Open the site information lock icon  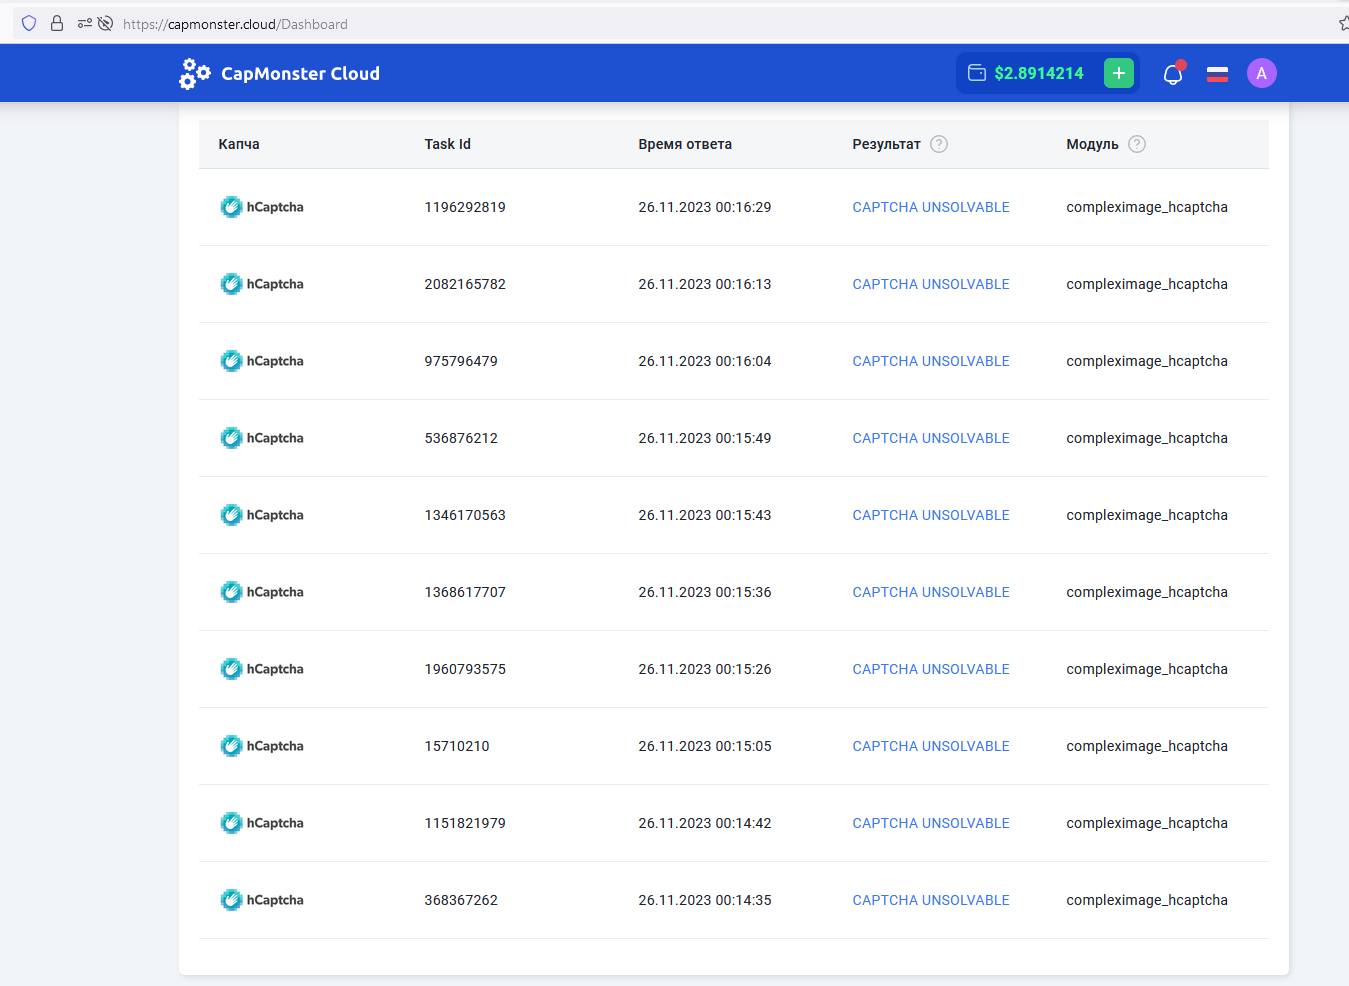pos(57,23)
